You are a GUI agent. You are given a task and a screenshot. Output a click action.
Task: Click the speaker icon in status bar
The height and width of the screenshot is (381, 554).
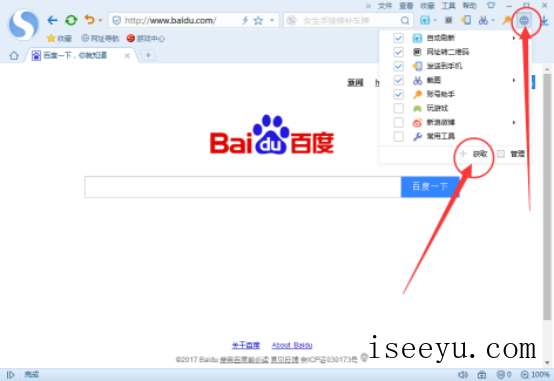pos(462,374)
